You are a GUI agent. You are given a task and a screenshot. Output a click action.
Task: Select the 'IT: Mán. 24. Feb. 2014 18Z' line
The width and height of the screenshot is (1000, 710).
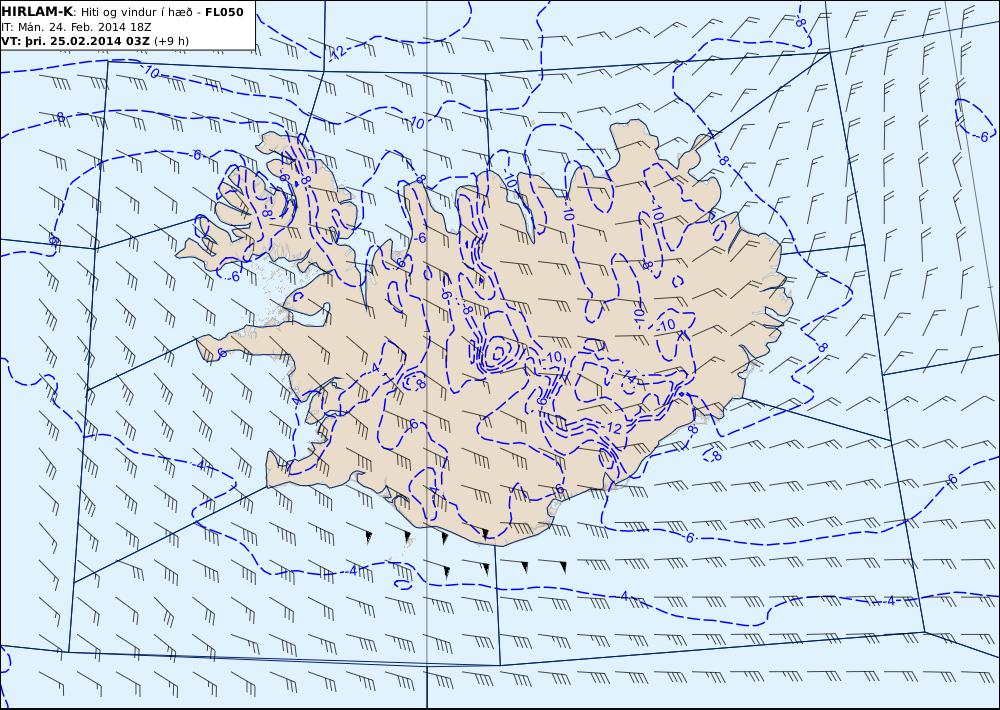[x=76, y=27]
